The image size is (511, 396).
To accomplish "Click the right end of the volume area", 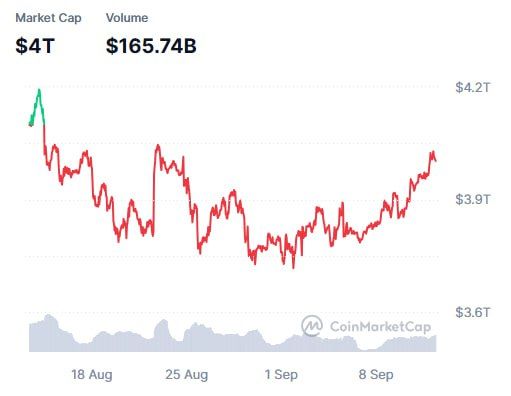I will click(x=435, y=336).
